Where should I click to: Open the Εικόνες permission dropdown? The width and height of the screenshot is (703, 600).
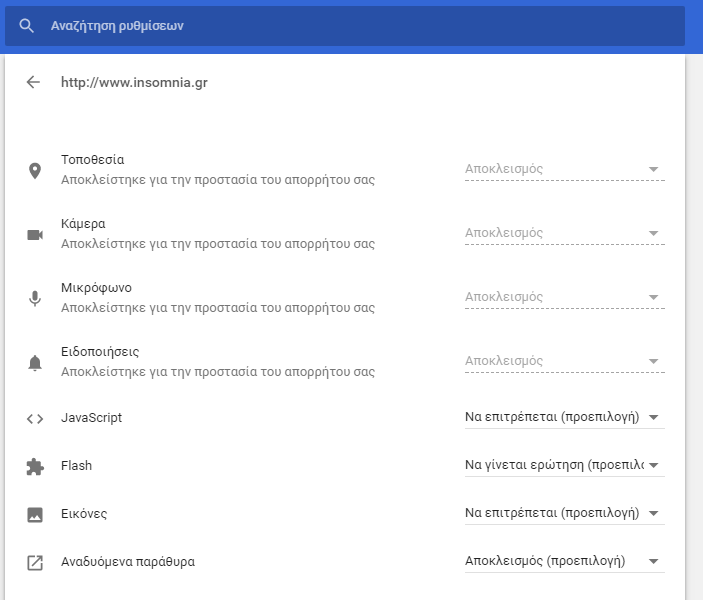click(564, 513)
